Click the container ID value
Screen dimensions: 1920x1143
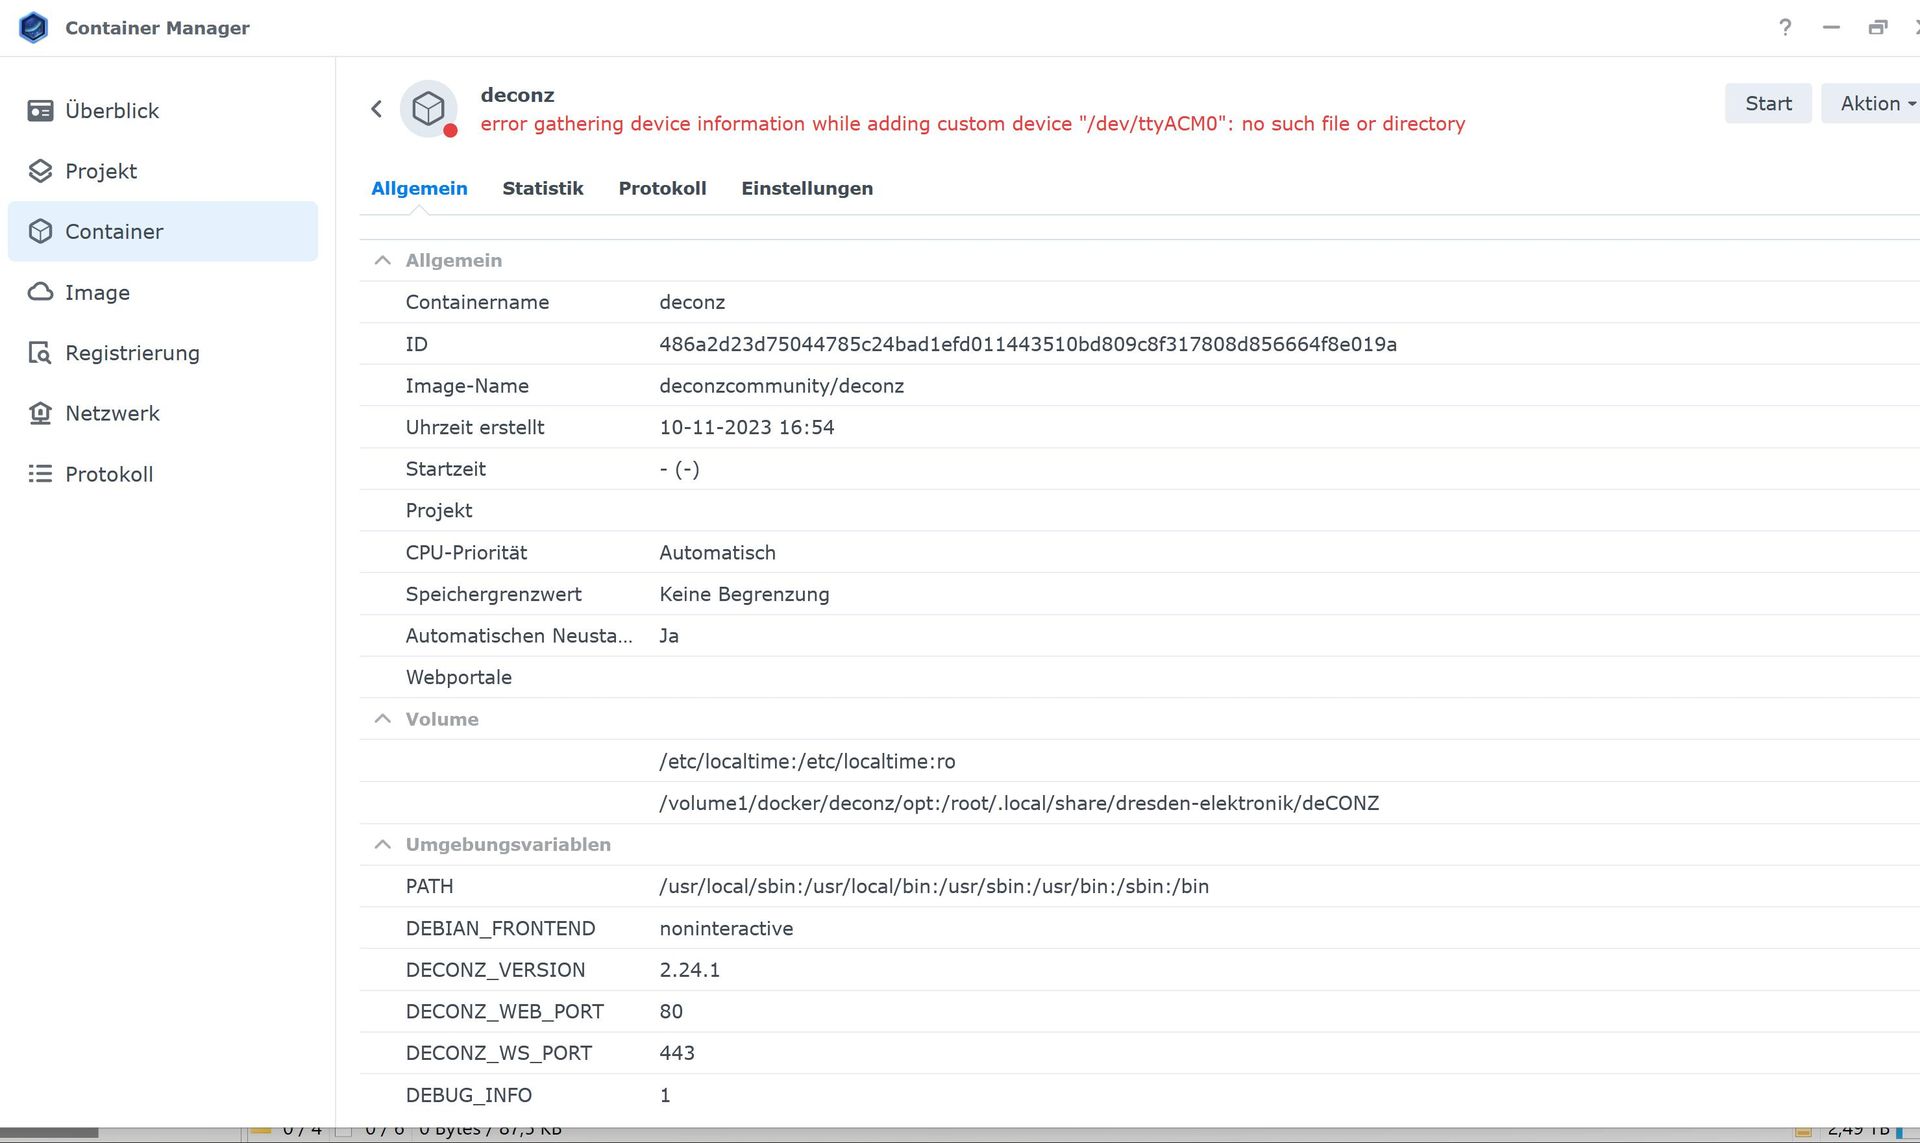click(x=1027, y=344)
